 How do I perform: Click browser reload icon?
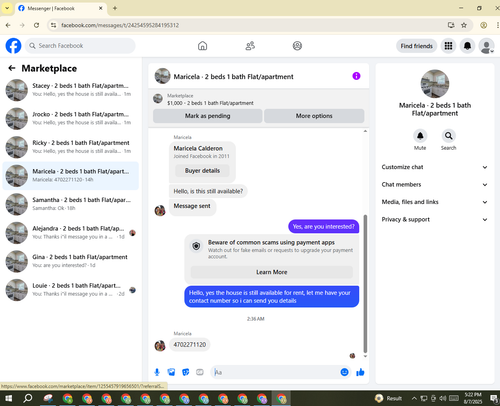point(36,25)
